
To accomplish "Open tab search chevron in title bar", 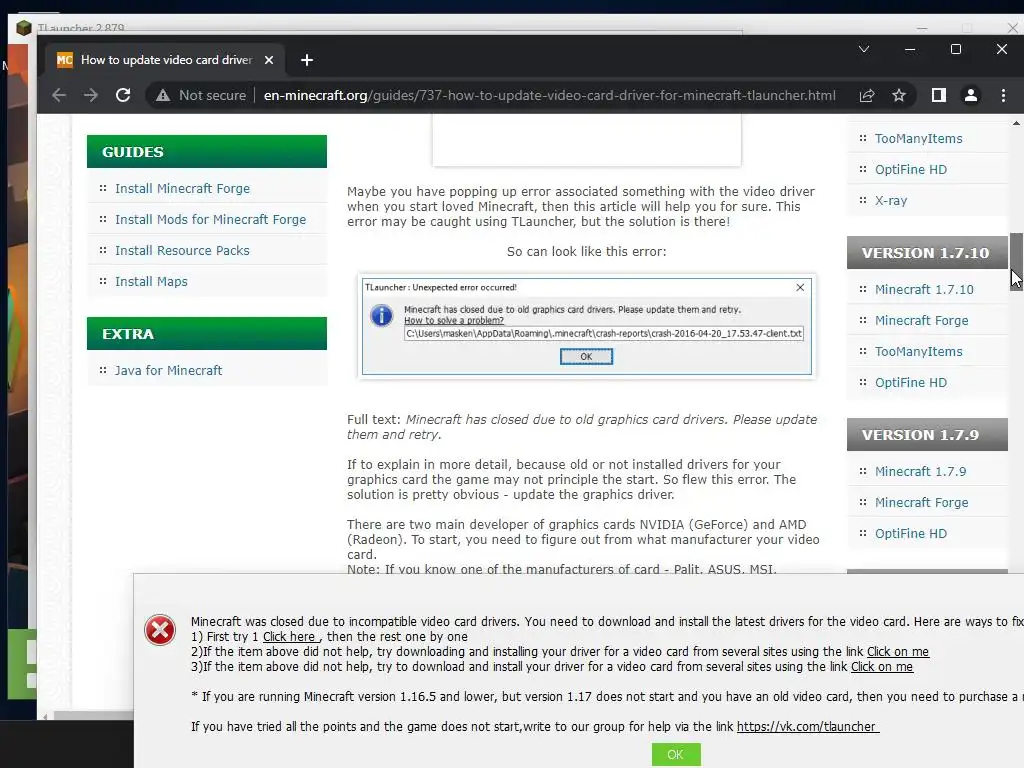I will coord(863,49).
